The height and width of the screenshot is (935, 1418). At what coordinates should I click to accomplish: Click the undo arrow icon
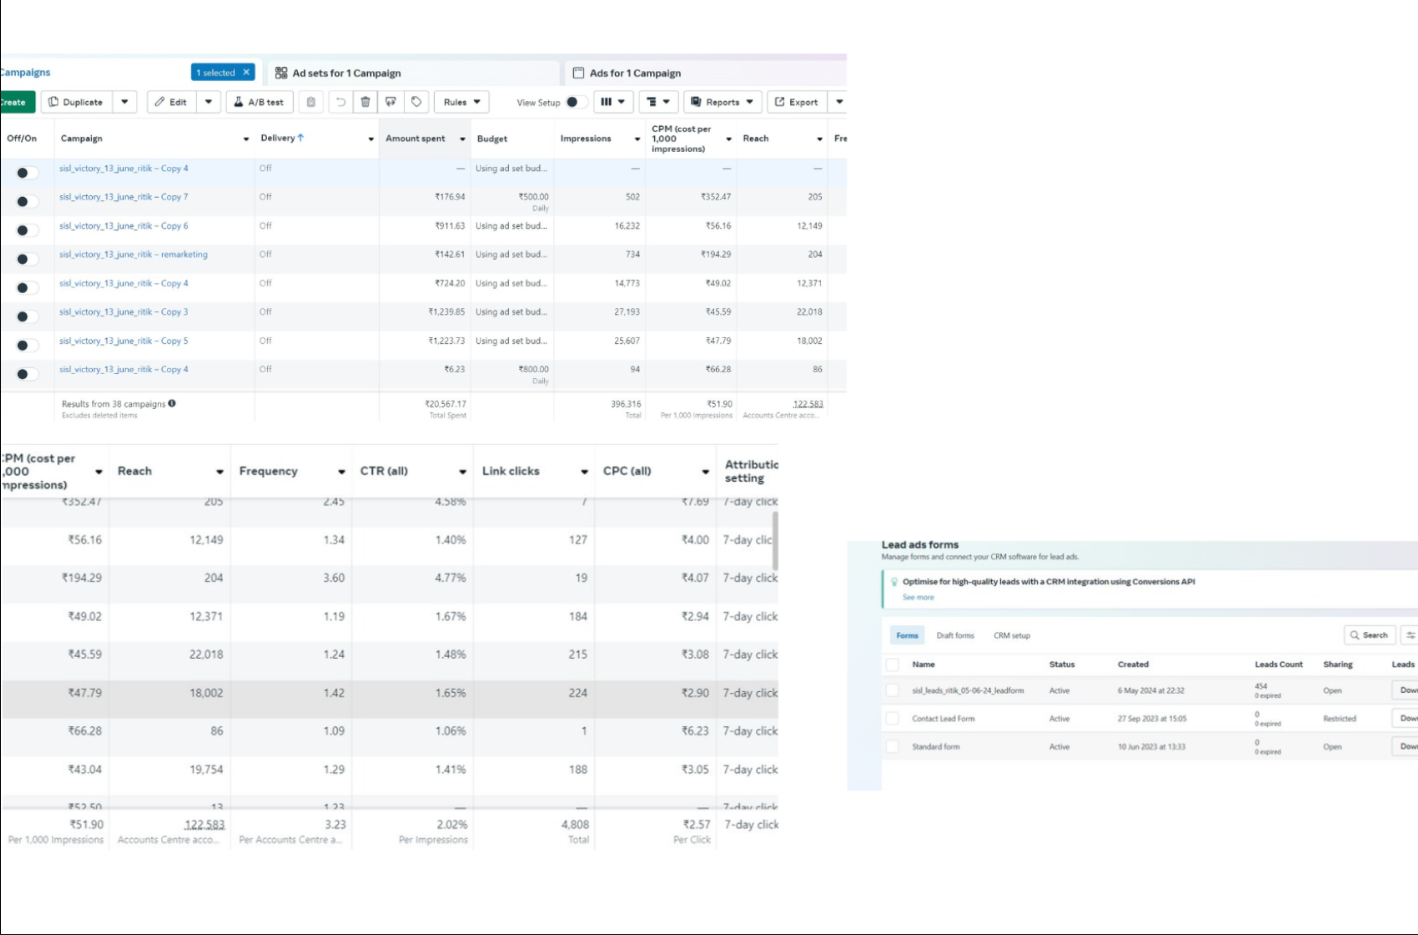341,102
